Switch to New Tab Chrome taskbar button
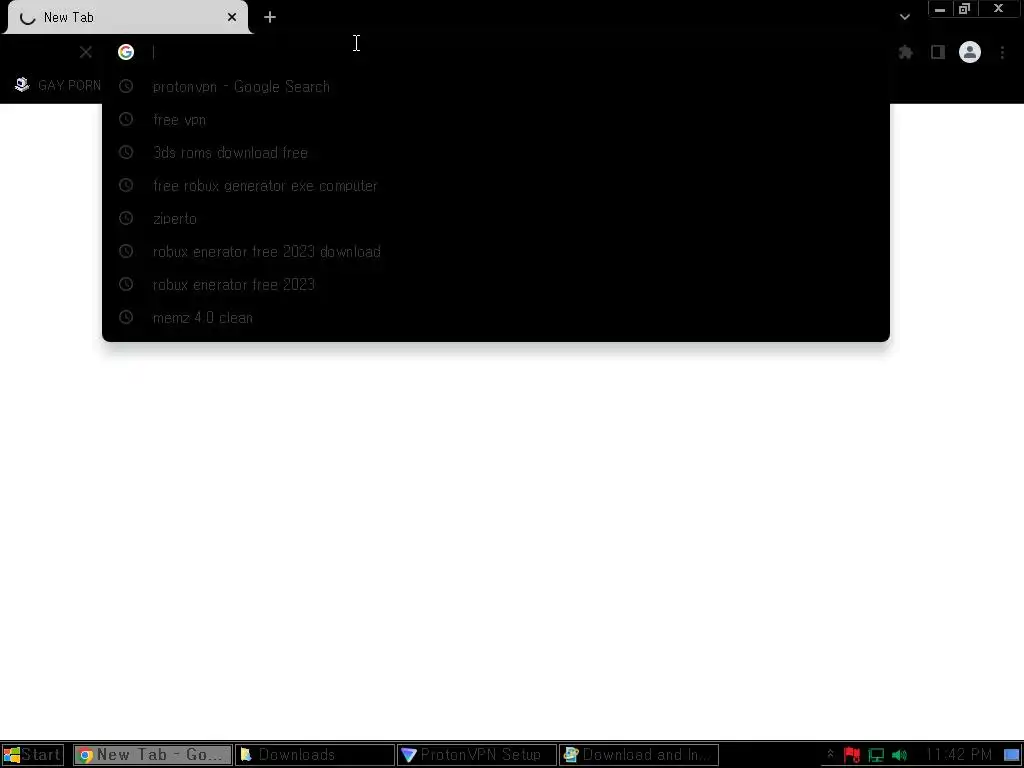The height and width of the screenshot is (768, 1024). (153, 755)
